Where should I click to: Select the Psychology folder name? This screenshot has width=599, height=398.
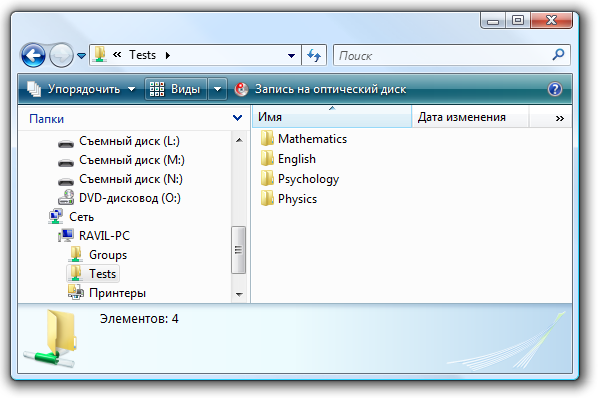pyautogui.click(x=308, y=179)
